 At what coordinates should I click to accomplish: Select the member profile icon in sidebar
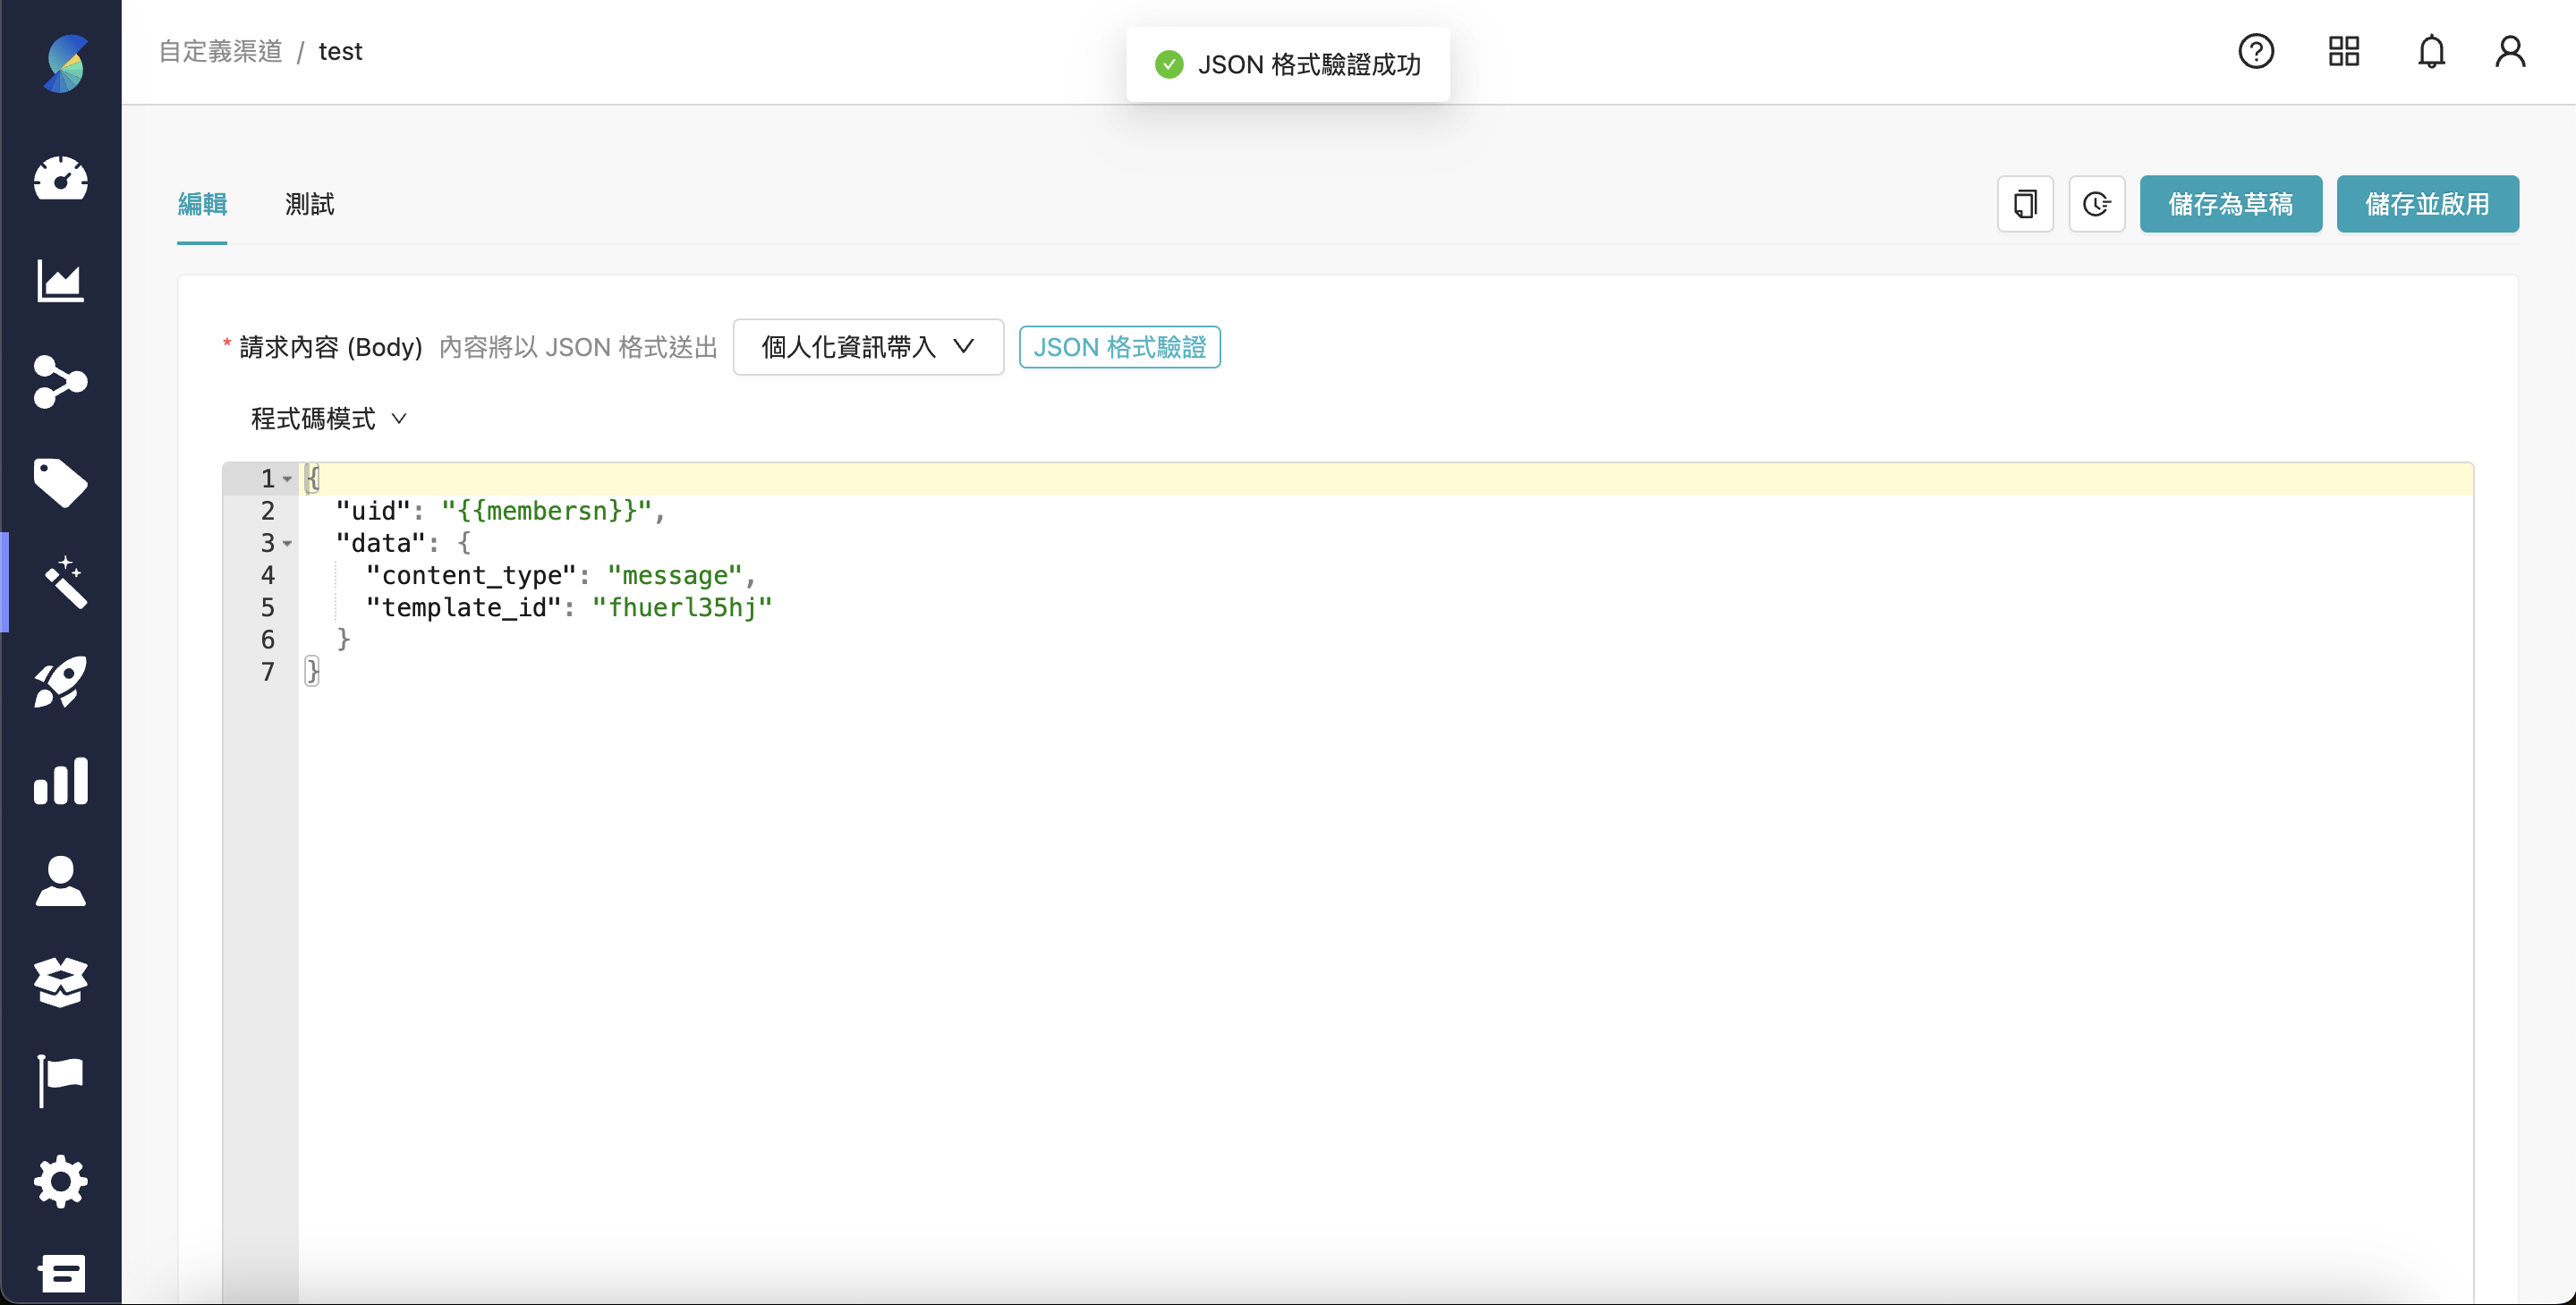click(x=61, y=881)
